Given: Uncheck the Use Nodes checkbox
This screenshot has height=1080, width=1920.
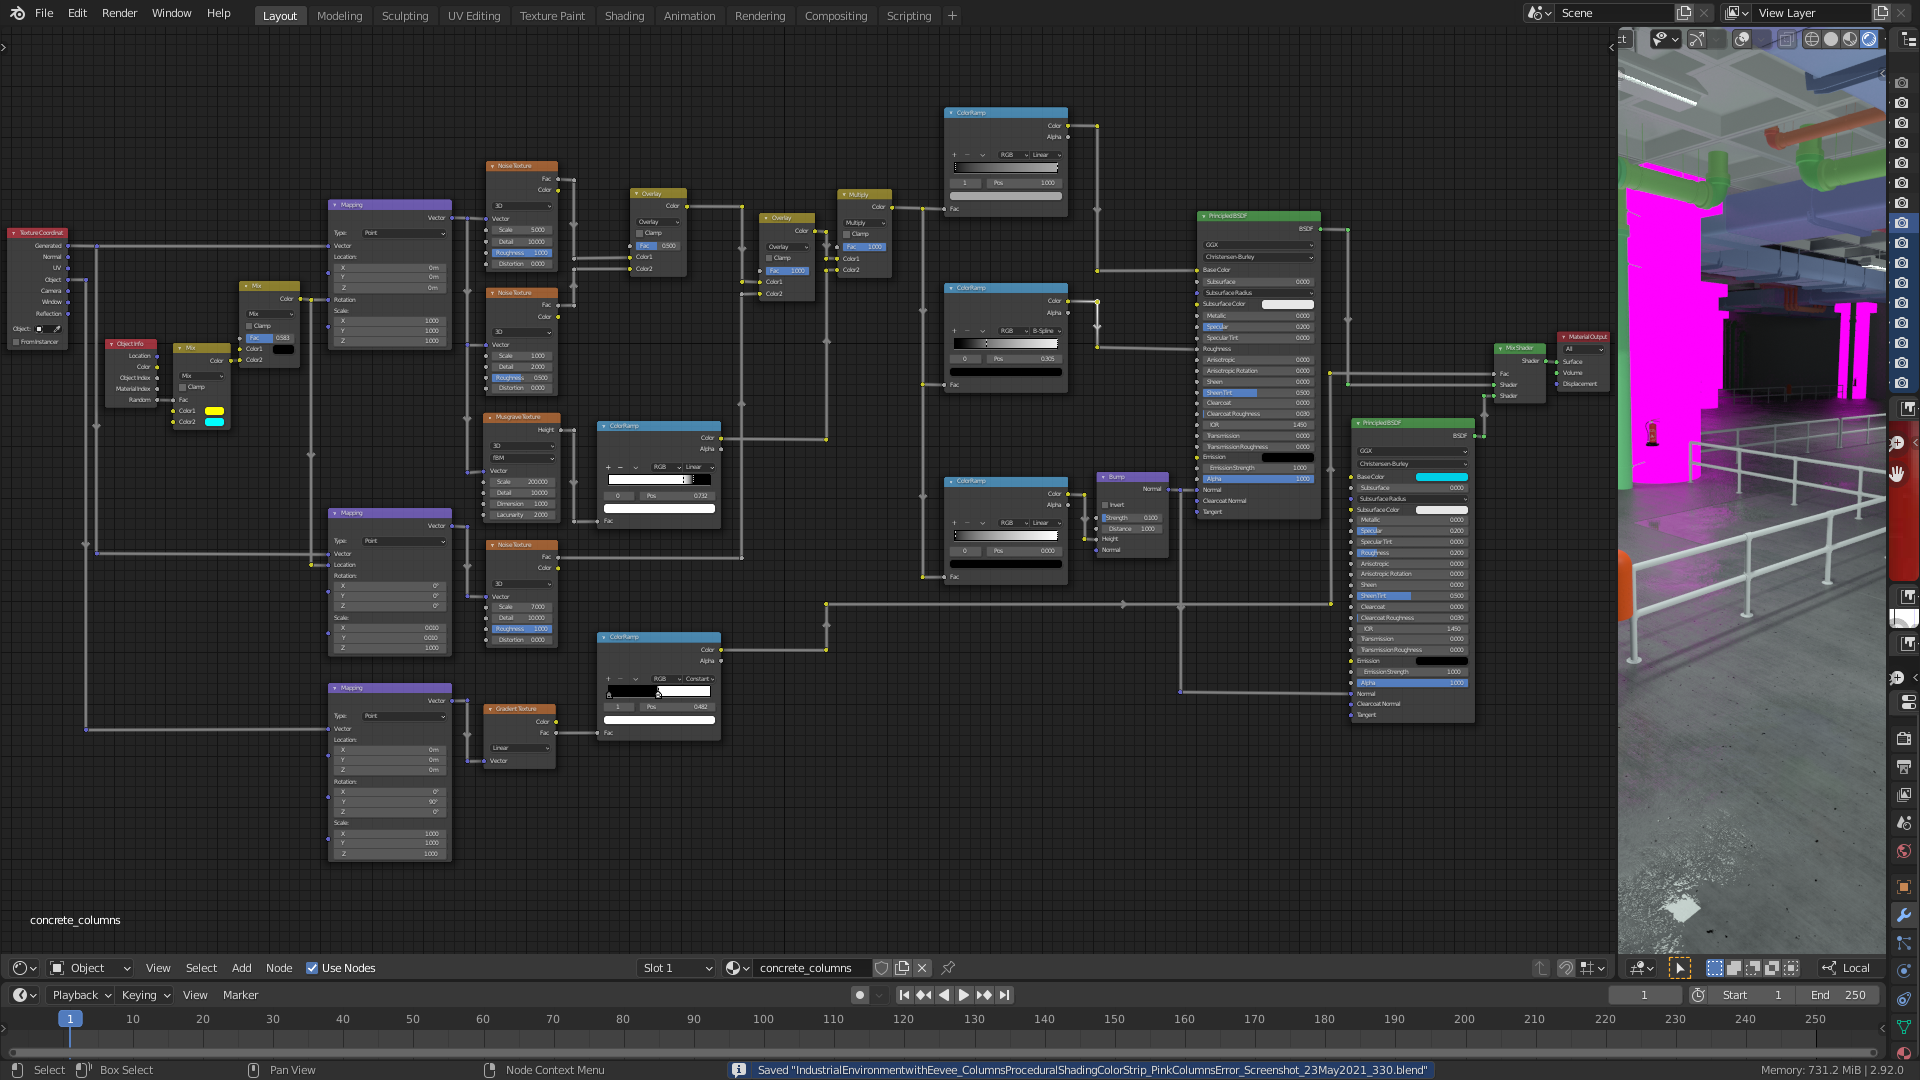Looking at the screenshot, I should [312, 968].
